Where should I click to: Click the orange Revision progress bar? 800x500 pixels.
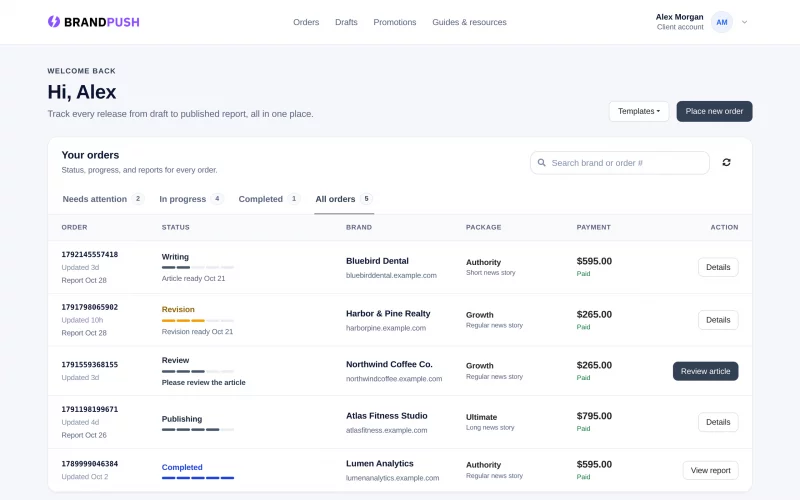coord(198,320)
